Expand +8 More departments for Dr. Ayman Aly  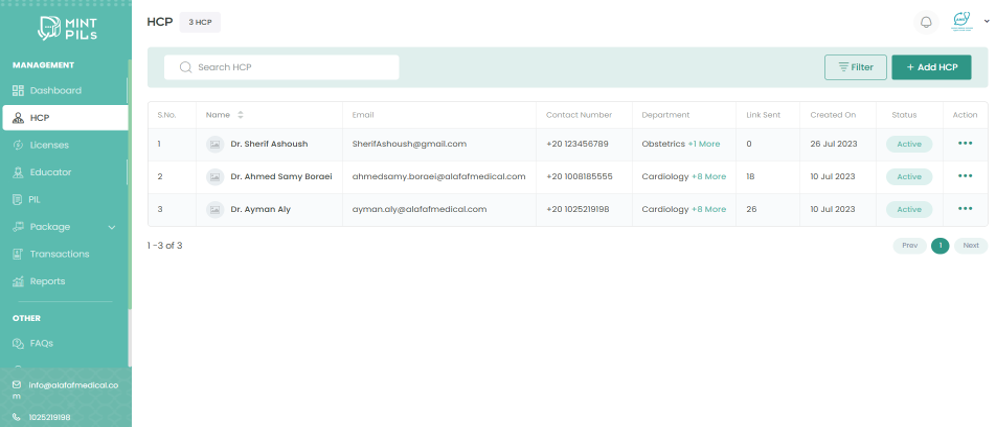[709, 209]
